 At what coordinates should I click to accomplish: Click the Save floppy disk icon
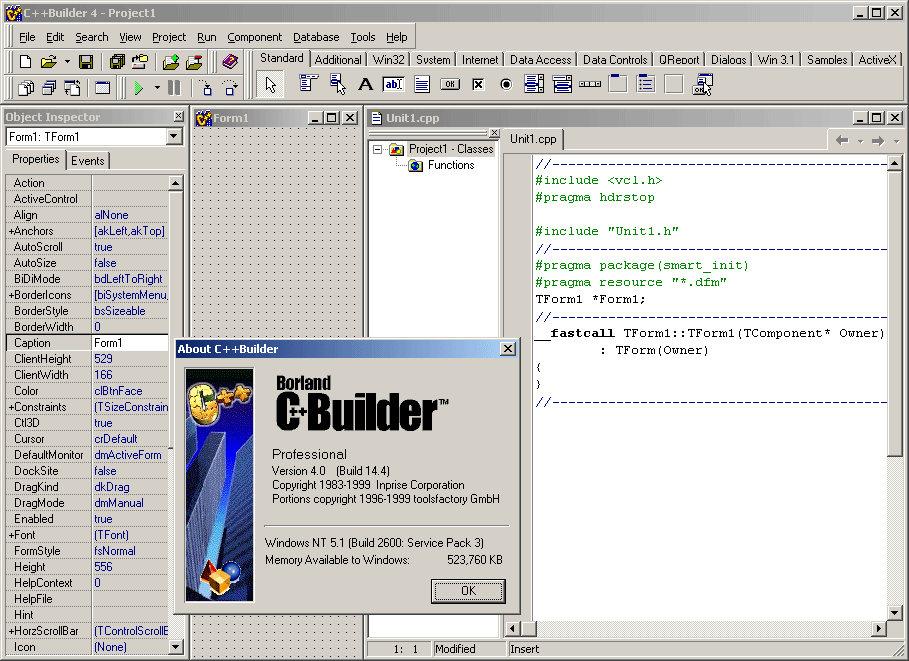pos(86,61)
